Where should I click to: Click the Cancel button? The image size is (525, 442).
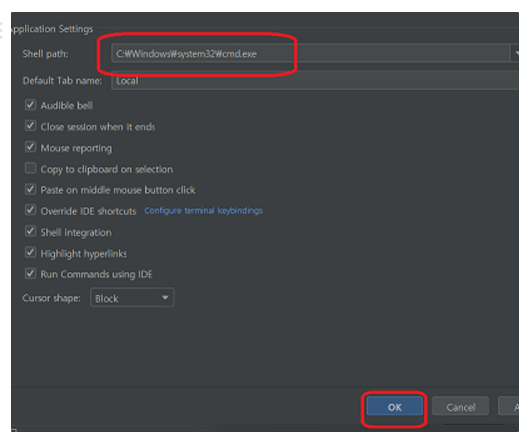point(460,407)
